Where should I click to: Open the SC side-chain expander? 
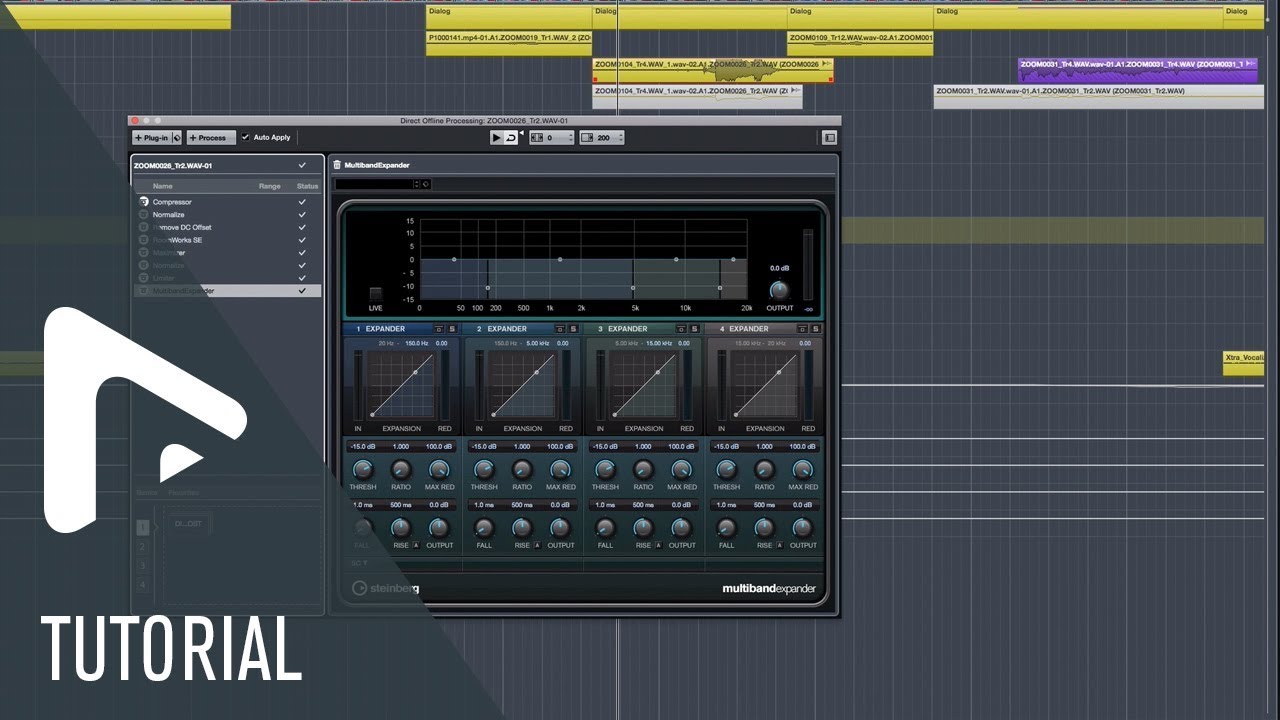tap(360, 562)
